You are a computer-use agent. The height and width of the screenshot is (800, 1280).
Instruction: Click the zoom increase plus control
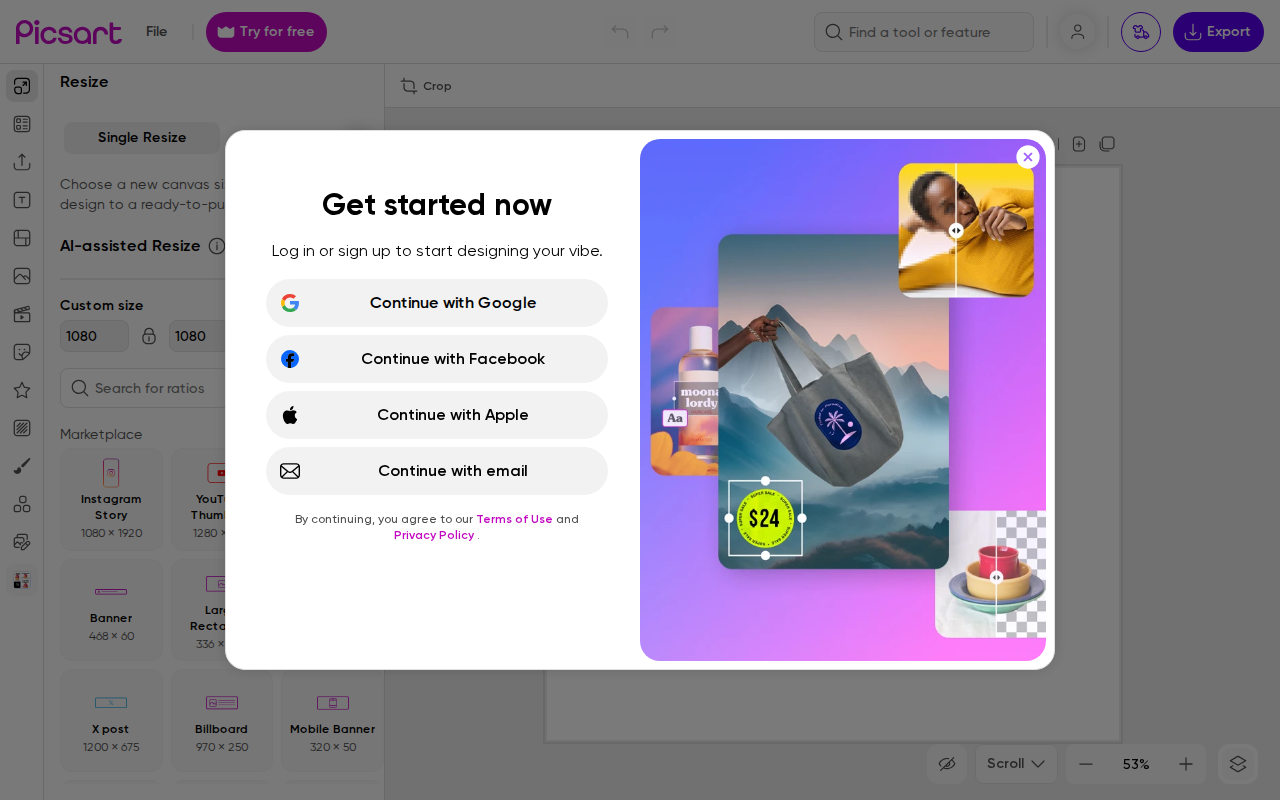(1185, 764)
